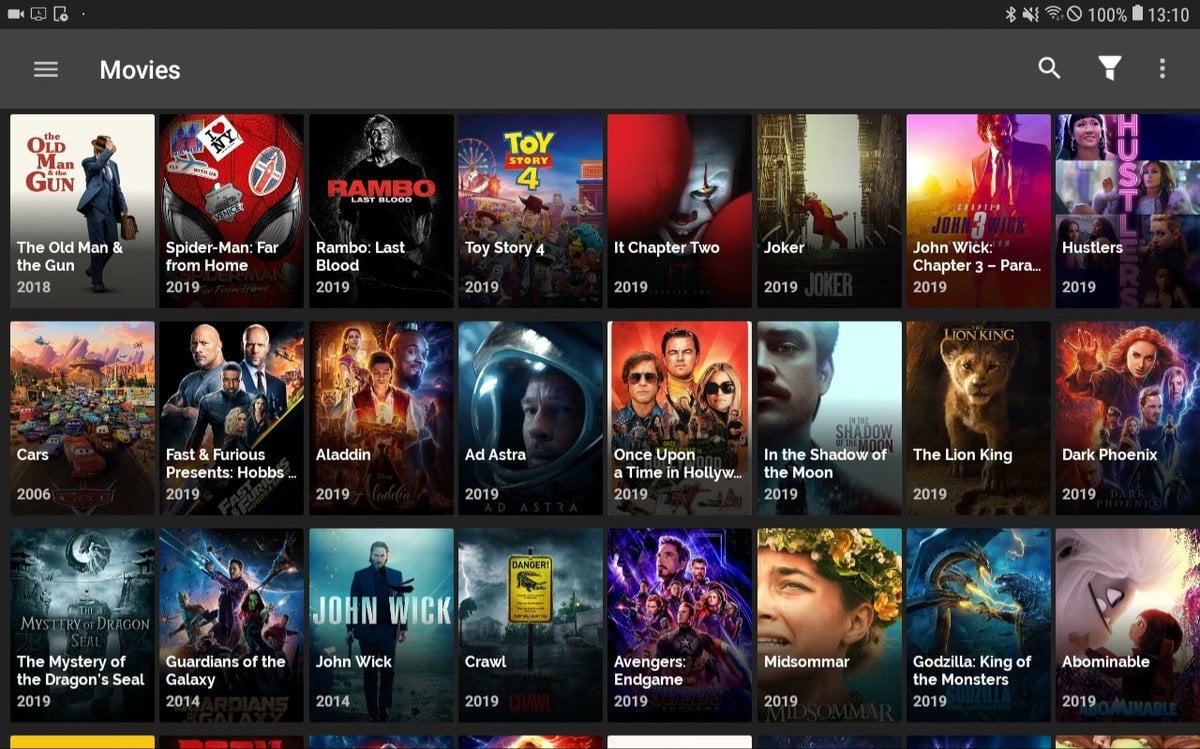The width and height of the screenshot is (1200, 749).
Task: Open the Abominable movie poster
Action: (1127, 625)
